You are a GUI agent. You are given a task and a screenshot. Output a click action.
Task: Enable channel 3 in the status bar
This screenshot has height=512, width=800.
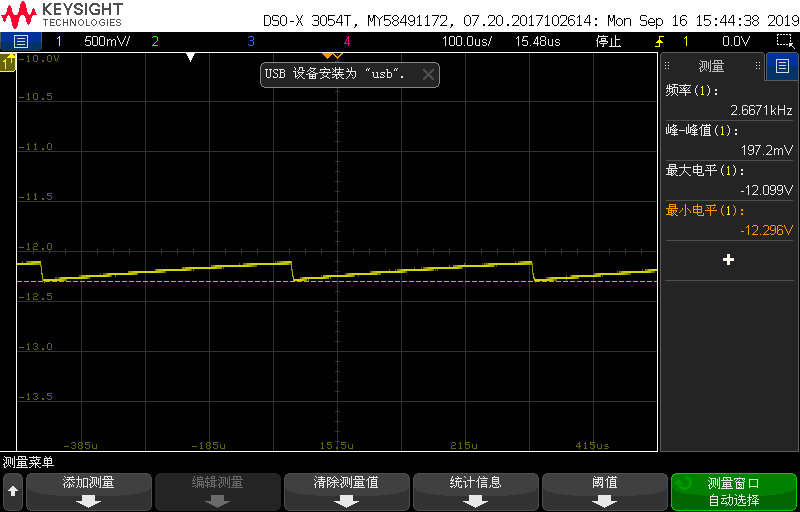pos(251,41)
